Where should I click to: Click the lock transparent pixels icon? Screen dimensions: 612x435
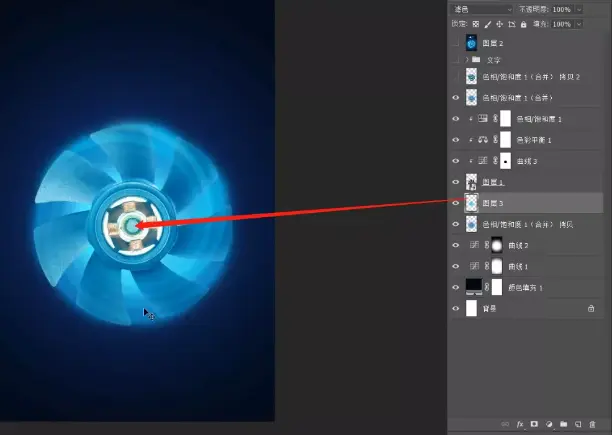pos(475,24)
